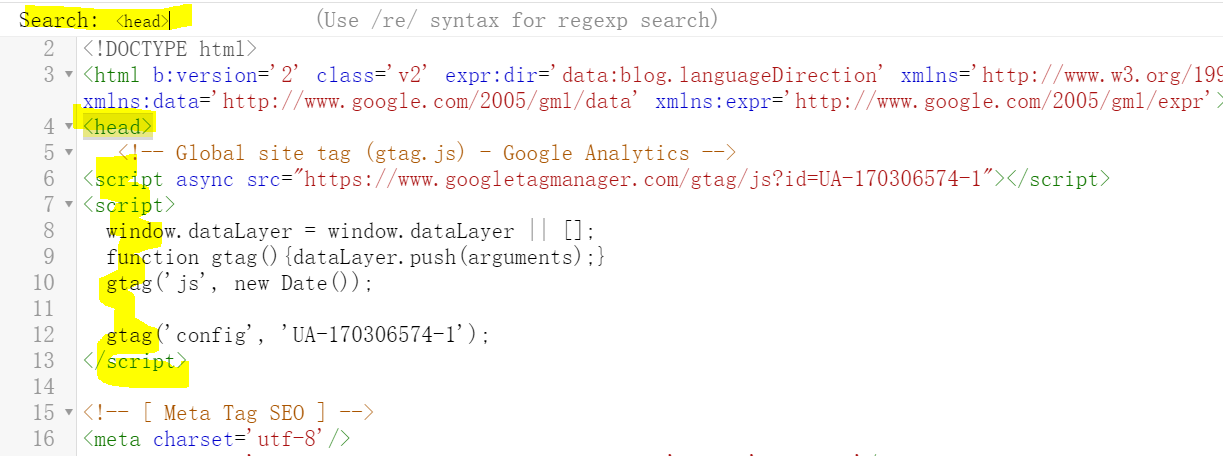Collapse the script block arrow on line 7
Image resolution: width=1223 pixels, height=456 pixels.
pyautogui.click(x=69, y=205)
